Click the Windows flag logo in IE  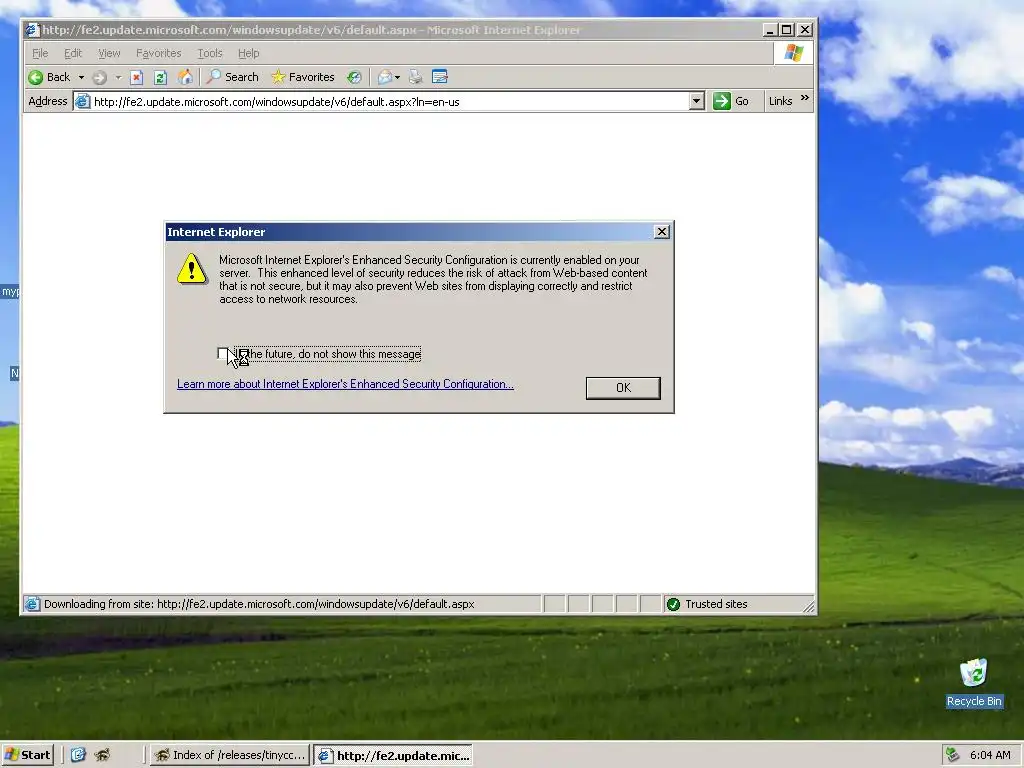[793, 53]
